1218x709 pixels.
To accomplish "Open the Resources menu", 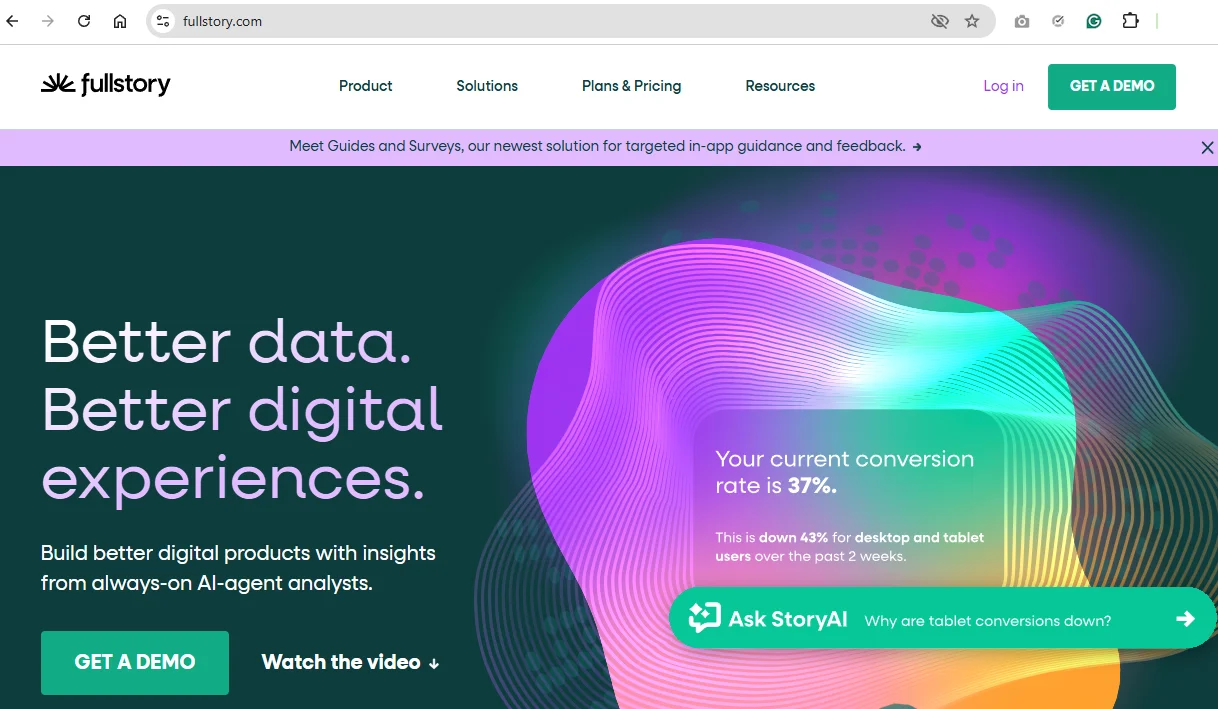I will [780, 86].
